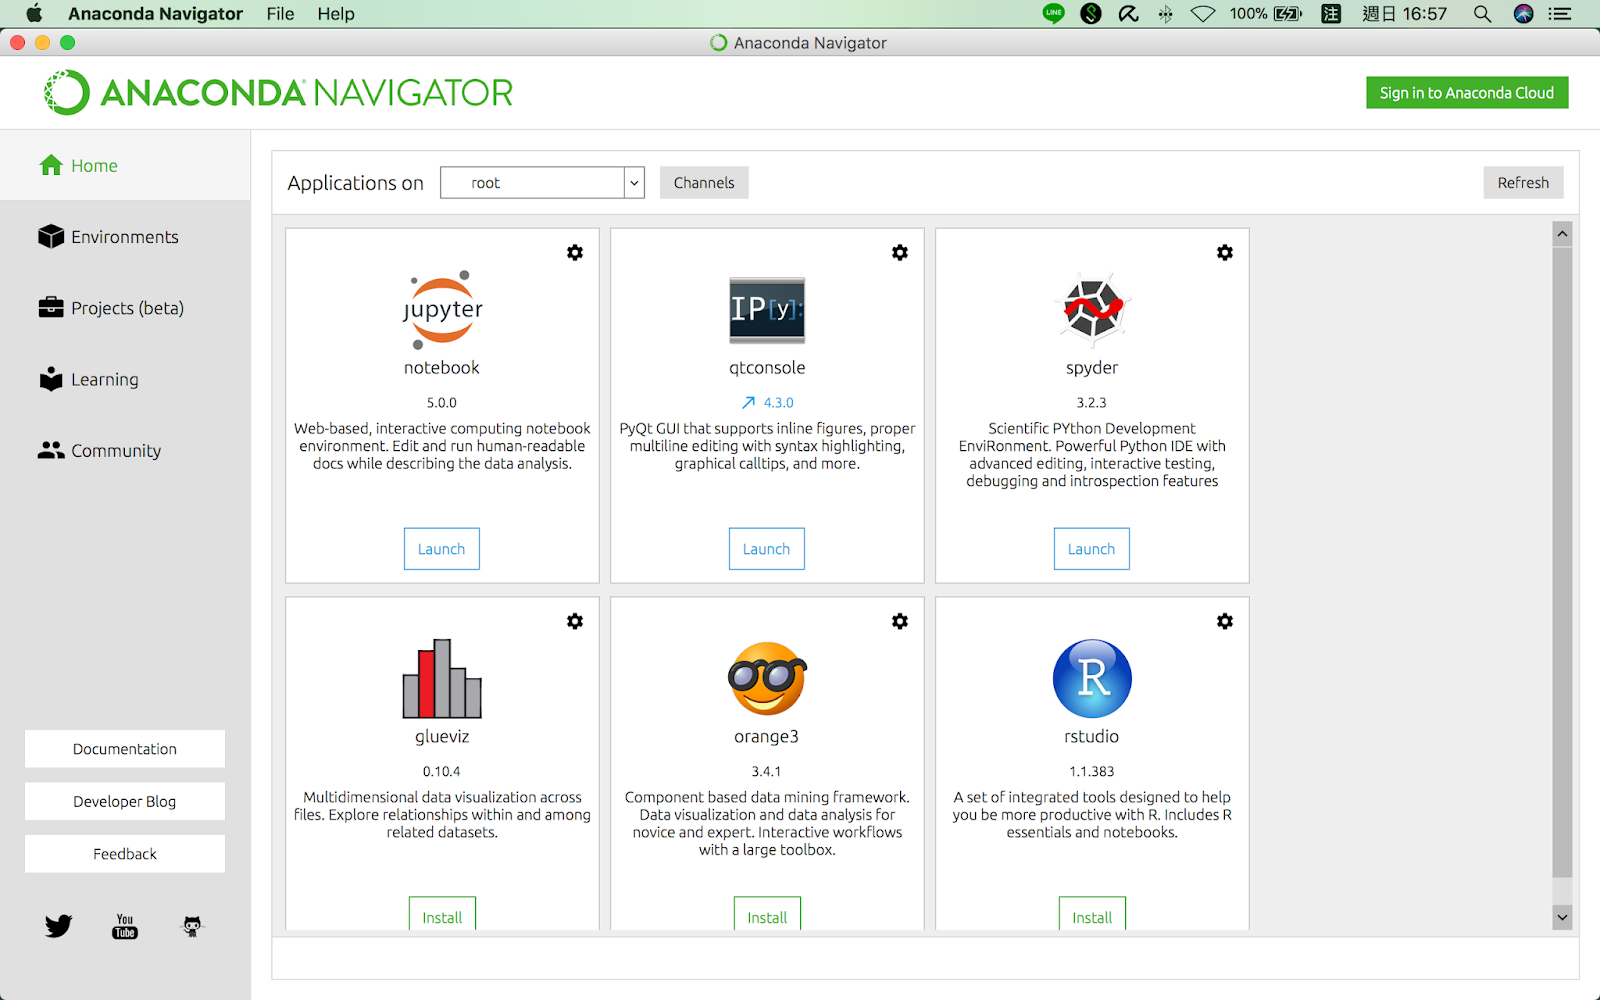1600x1000 pixels.
Task: Open settings gear on the orange3 card
Action: click(x=900, y=622)
